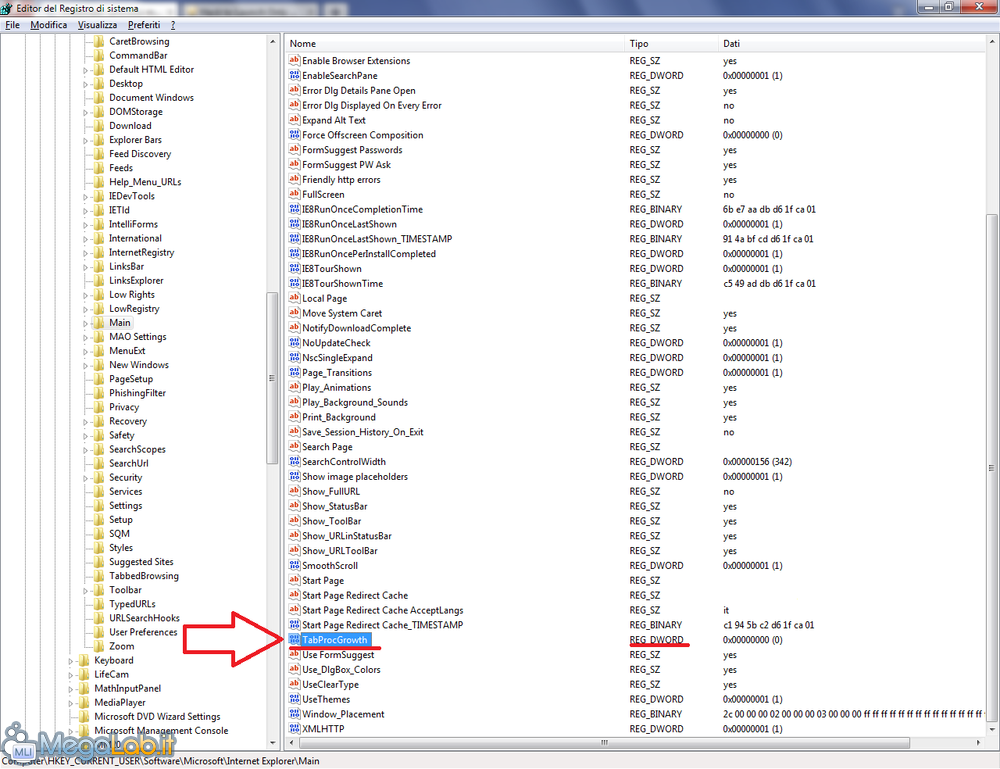Select the Save_Session_History_On_Exit value
This screenshot has height=769, width=1000.
(x=362, y=432)
